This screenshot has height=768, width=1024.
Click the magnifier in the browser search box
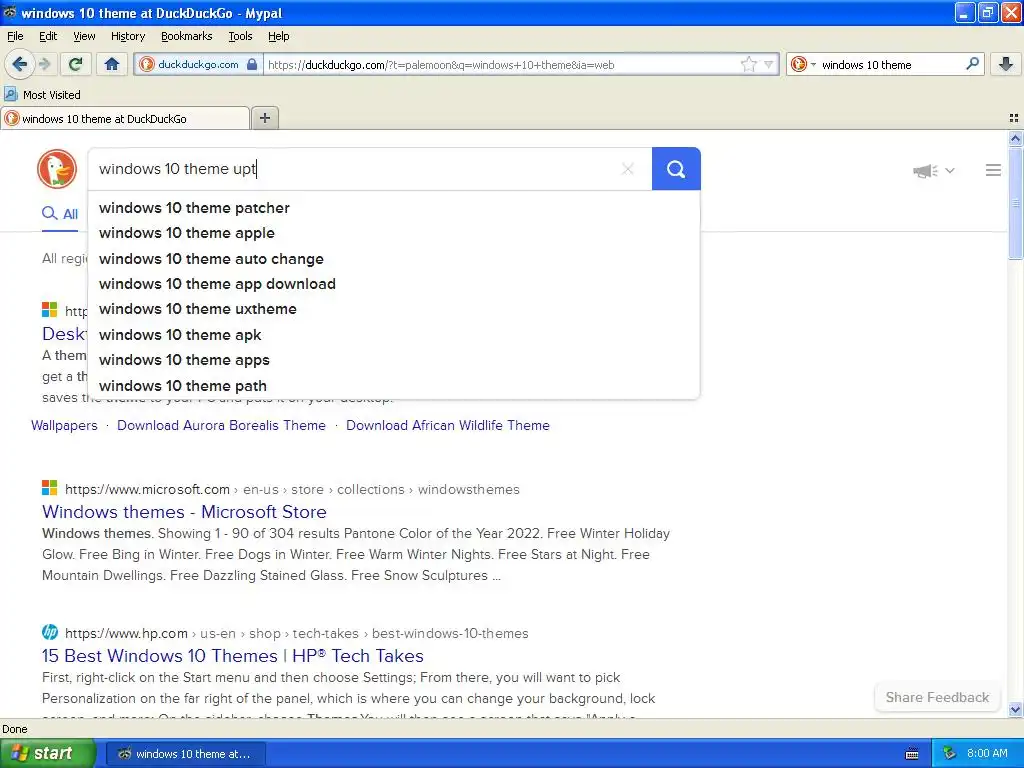click(972, 63)
